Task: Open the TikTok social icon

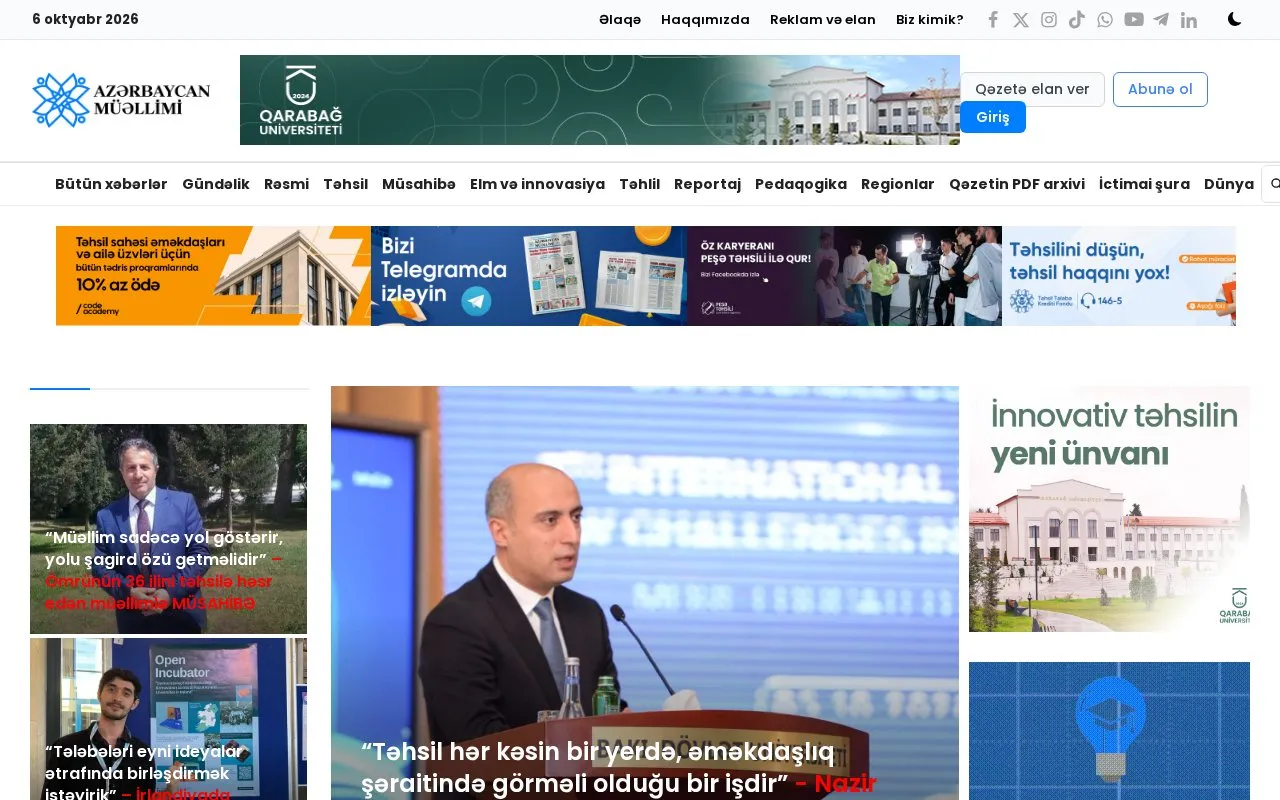Action: [x=1077, y=20]
